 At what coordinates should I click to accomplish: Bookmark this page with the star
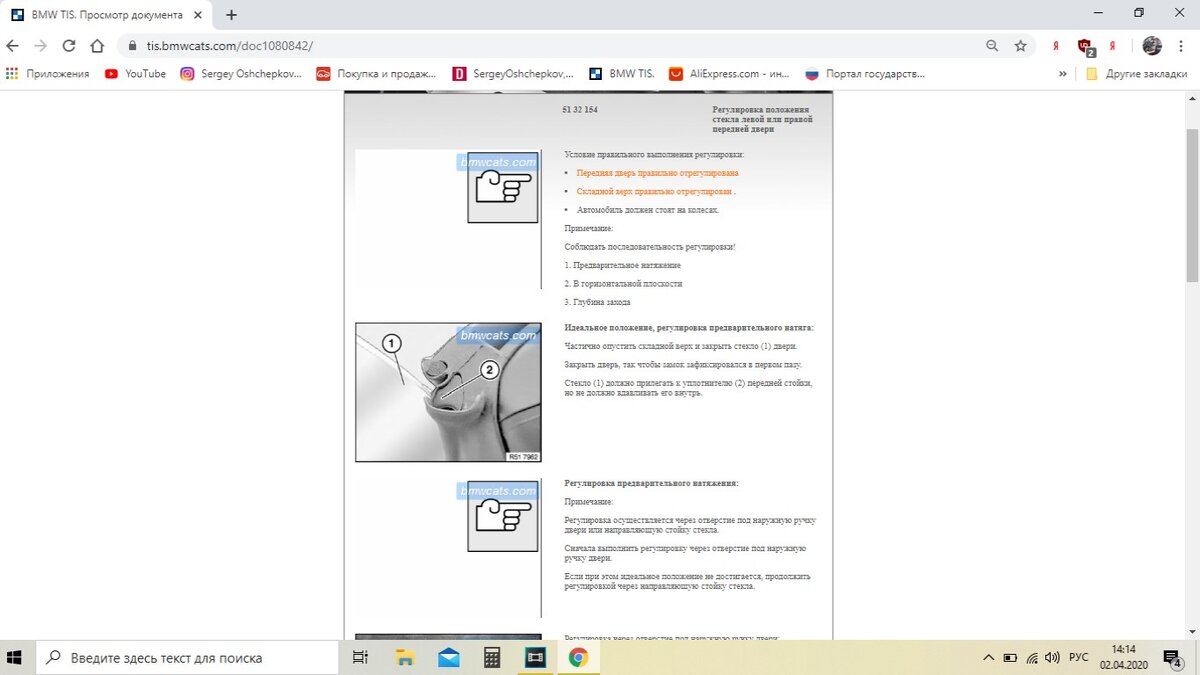point(1020,46)
